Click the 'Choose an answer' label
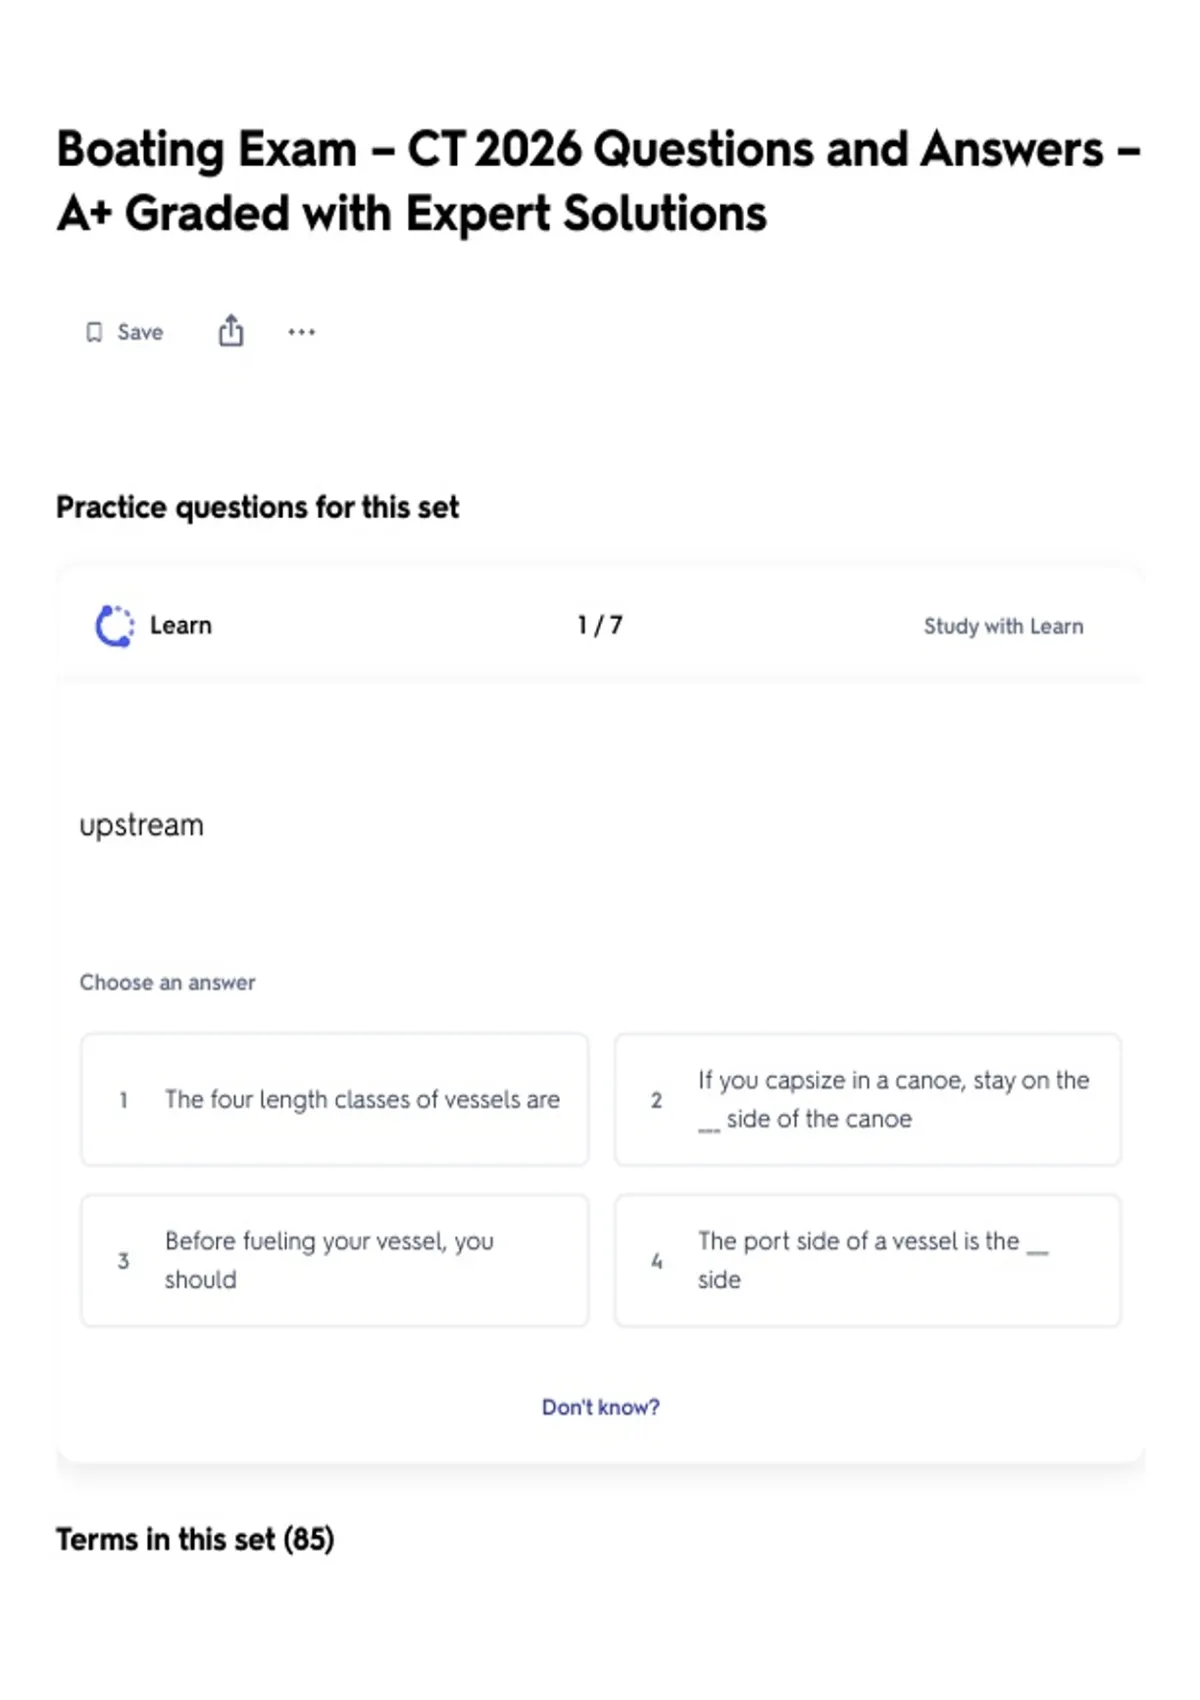1200x1700 pixels. pyautogui.click(x=168, y=982)
